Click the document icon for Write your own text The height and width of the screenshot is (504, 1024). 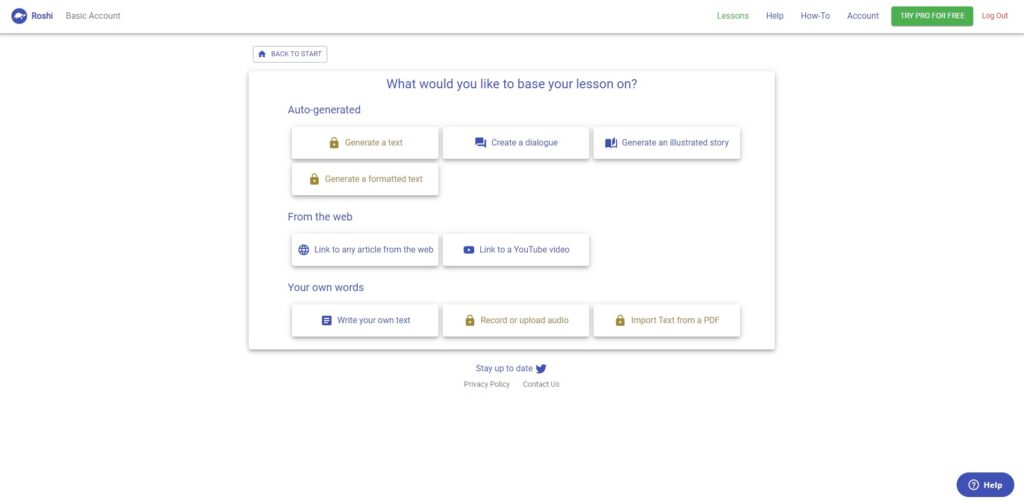pyautogui.click(x=326, y=321)
